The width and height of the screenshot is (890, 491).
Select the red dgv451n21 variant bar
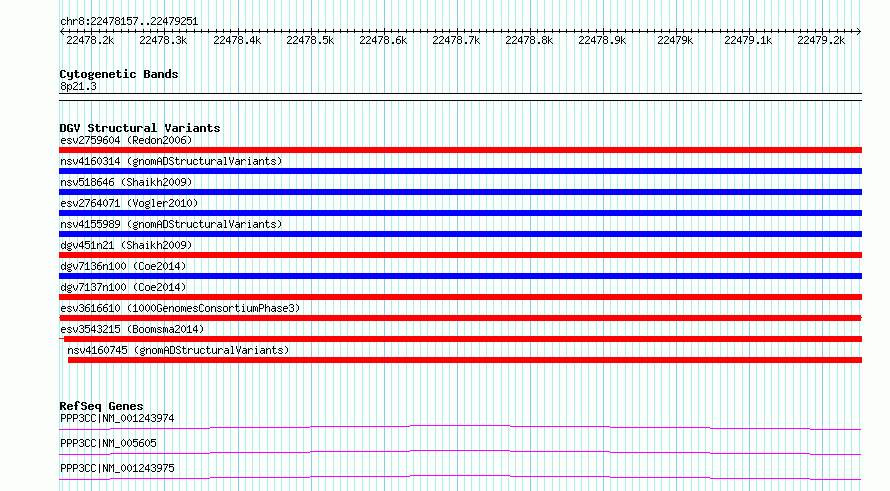point(460,255)
